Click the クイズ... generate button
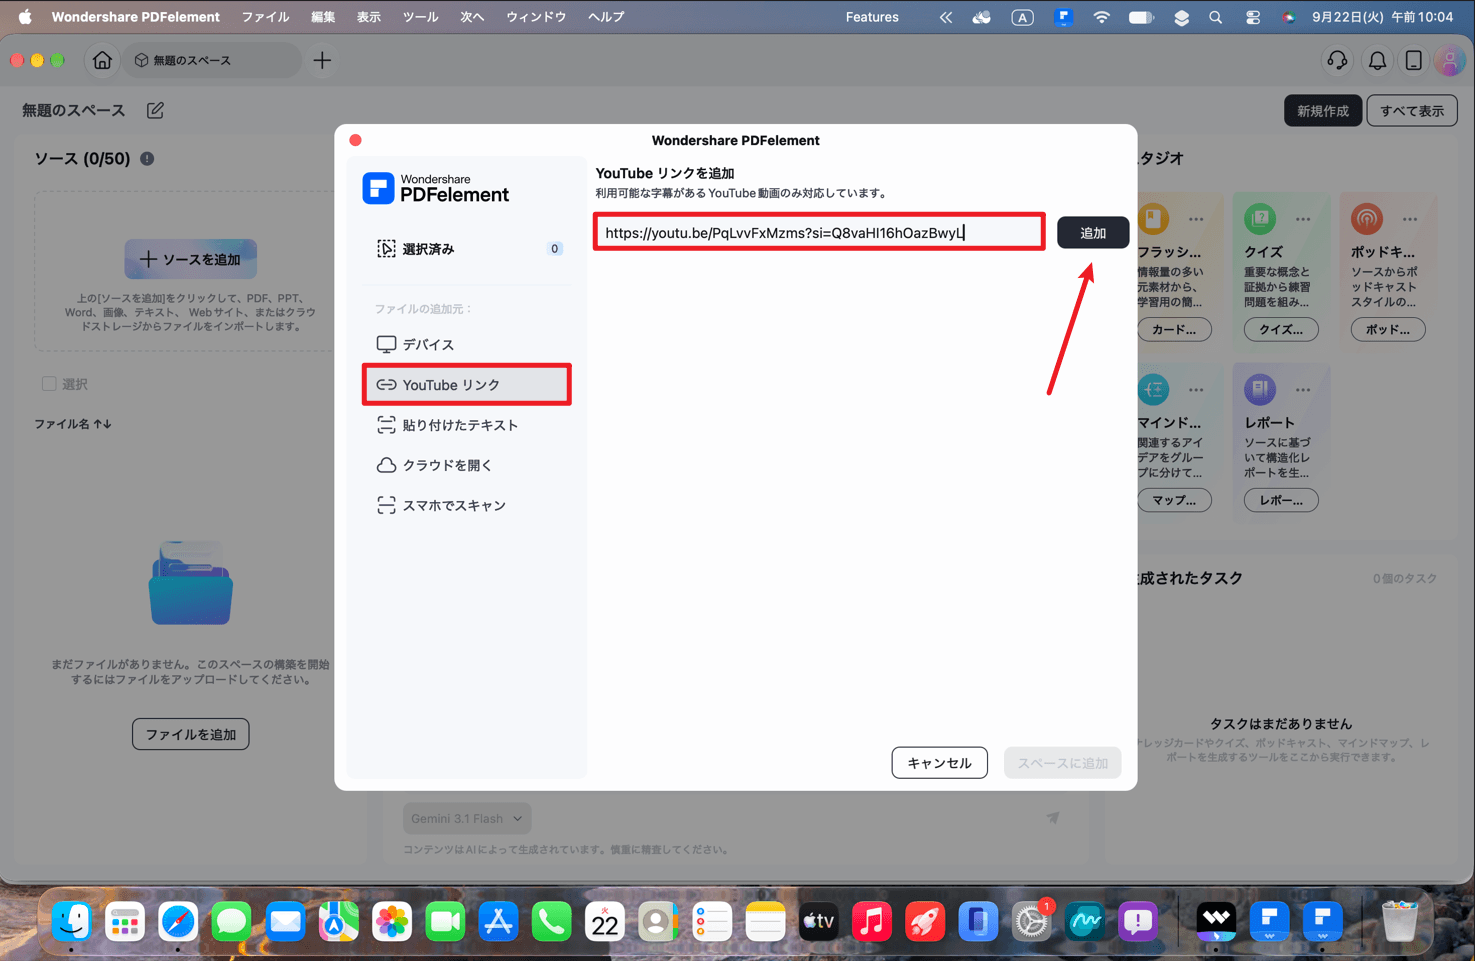The image size is (1475, 961). (1281, 329)
